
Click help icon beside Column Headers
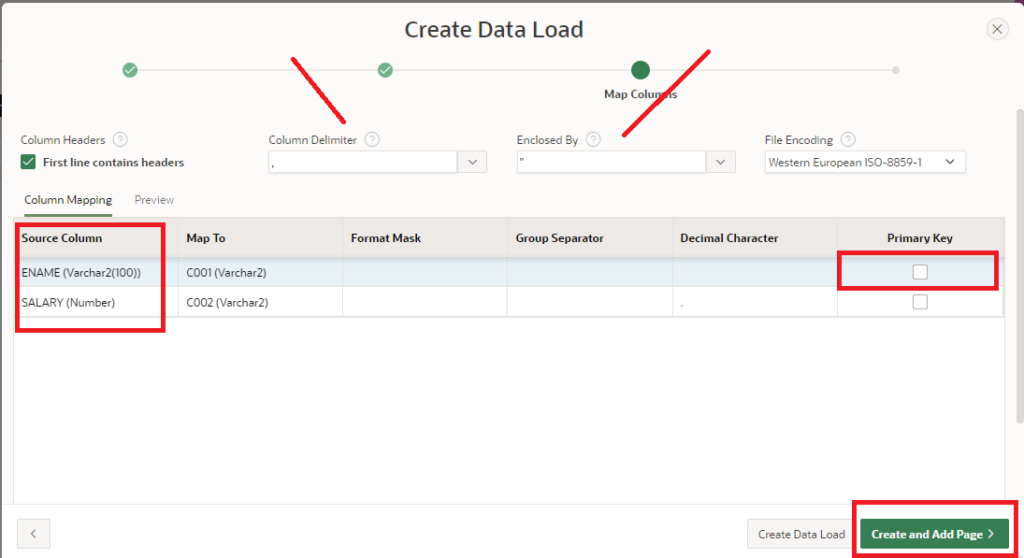click(121, 140)
